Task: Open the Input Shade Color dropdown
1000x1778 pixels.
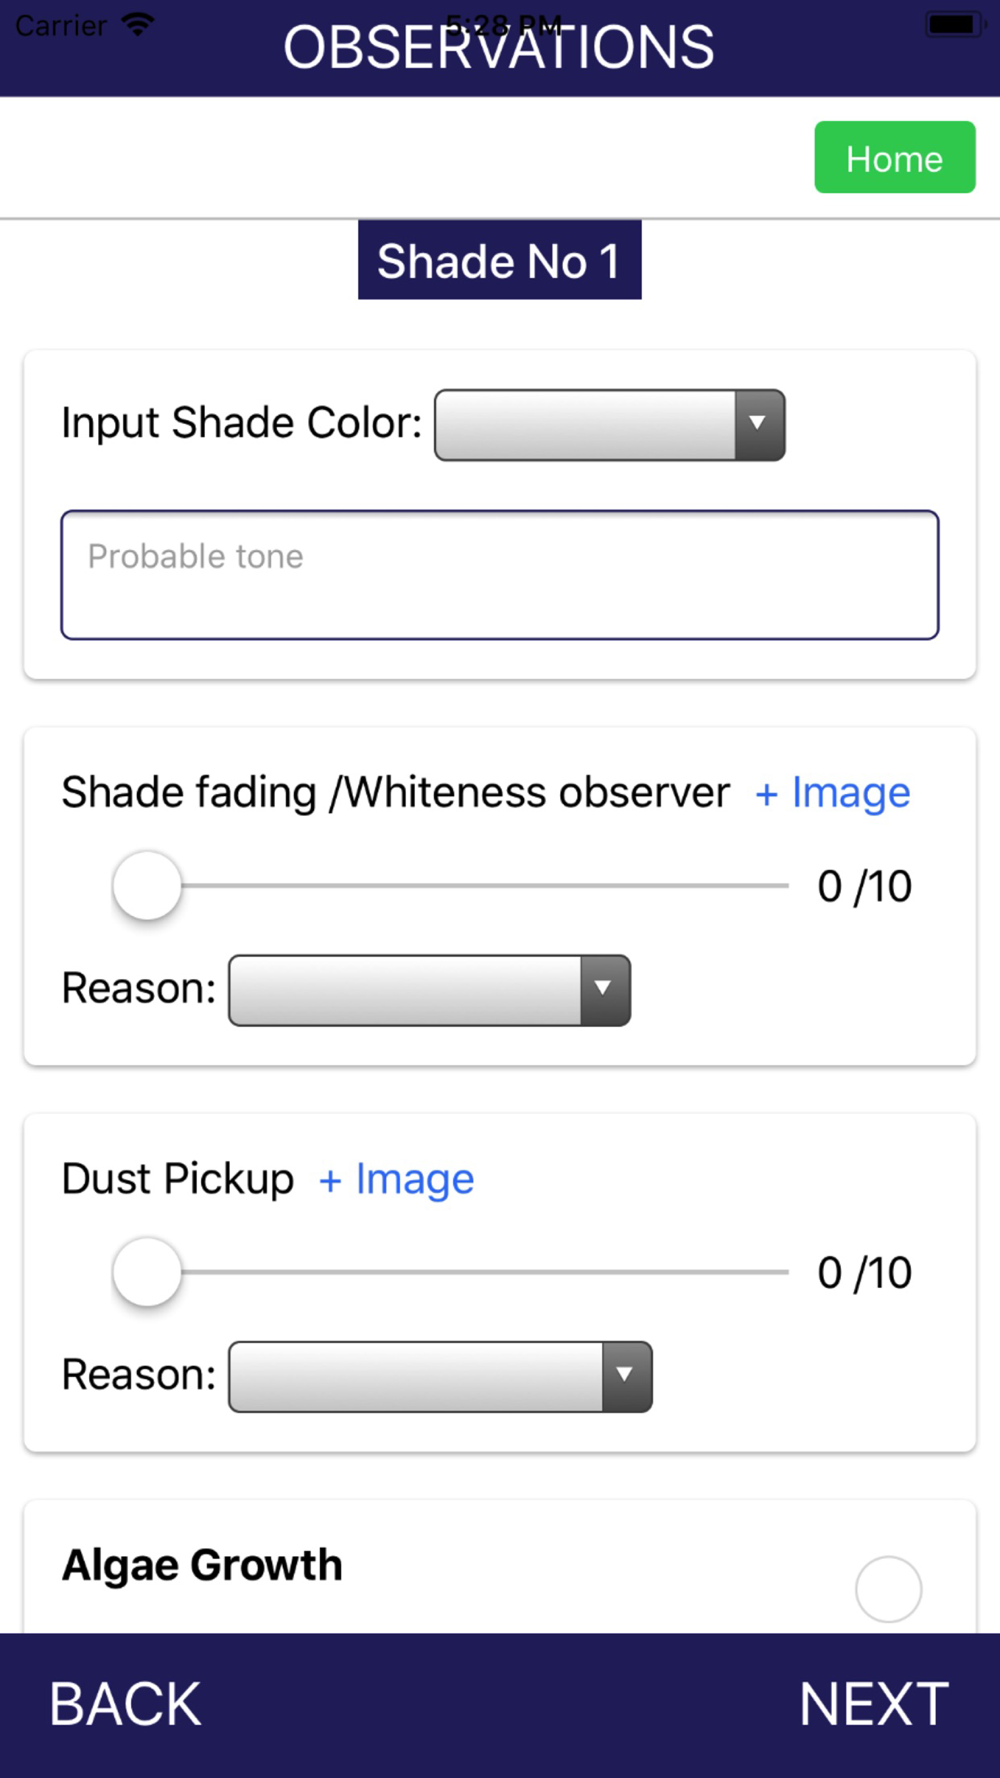Action: tap(586, 425)
